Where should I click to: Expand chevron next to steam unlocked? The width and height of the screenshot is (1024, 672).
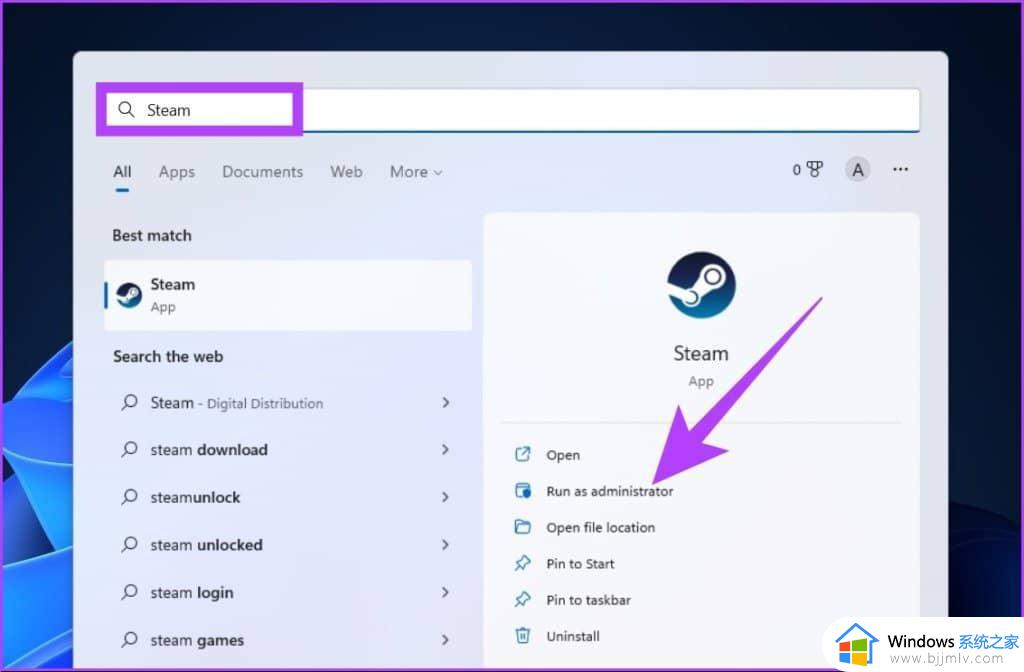(445, 545)
